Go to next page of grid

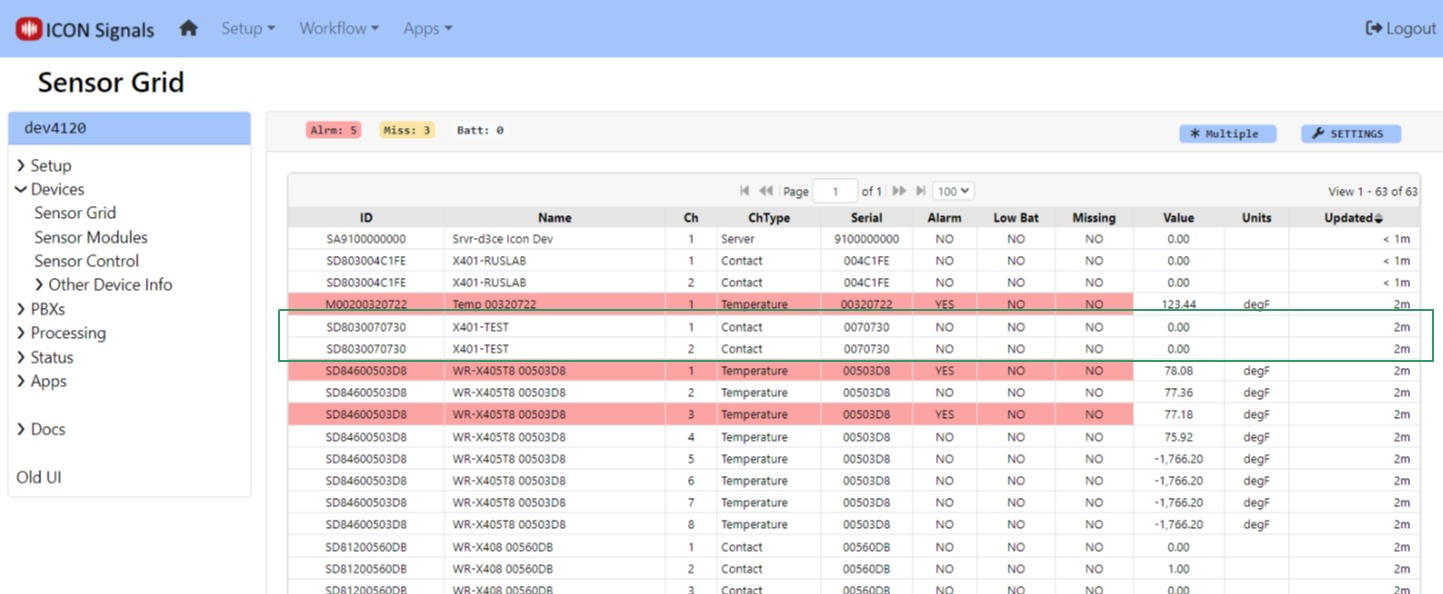pos(899,191)
